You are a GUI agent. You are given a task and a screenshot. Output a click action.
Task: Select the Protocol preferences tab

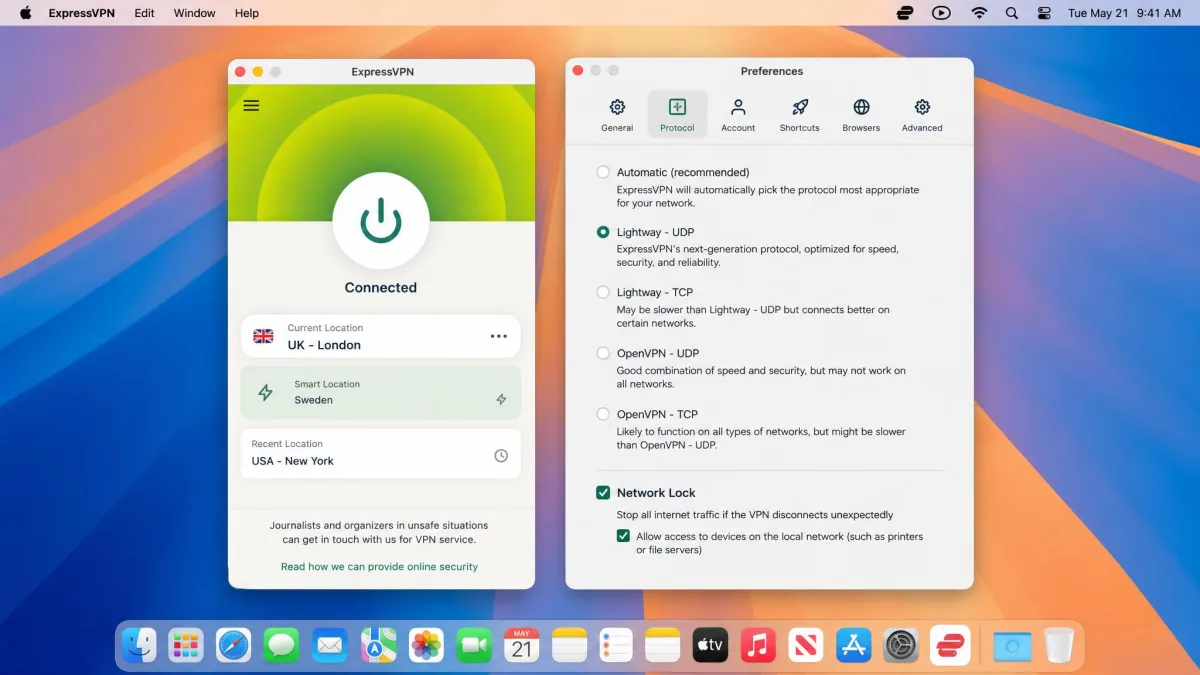[x=677, y=115]
